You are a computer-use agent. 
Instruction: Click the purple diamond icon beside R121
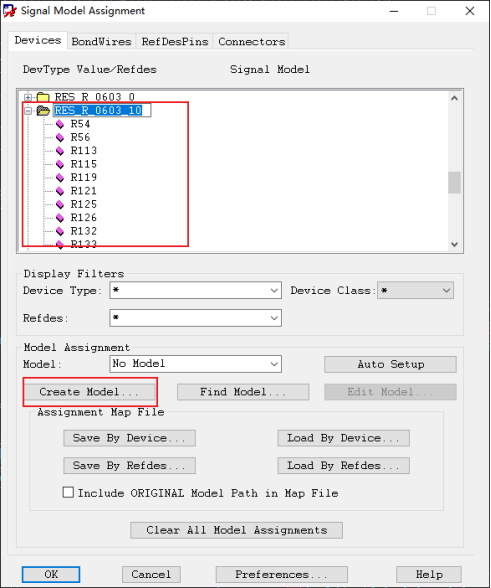(60, 191)
